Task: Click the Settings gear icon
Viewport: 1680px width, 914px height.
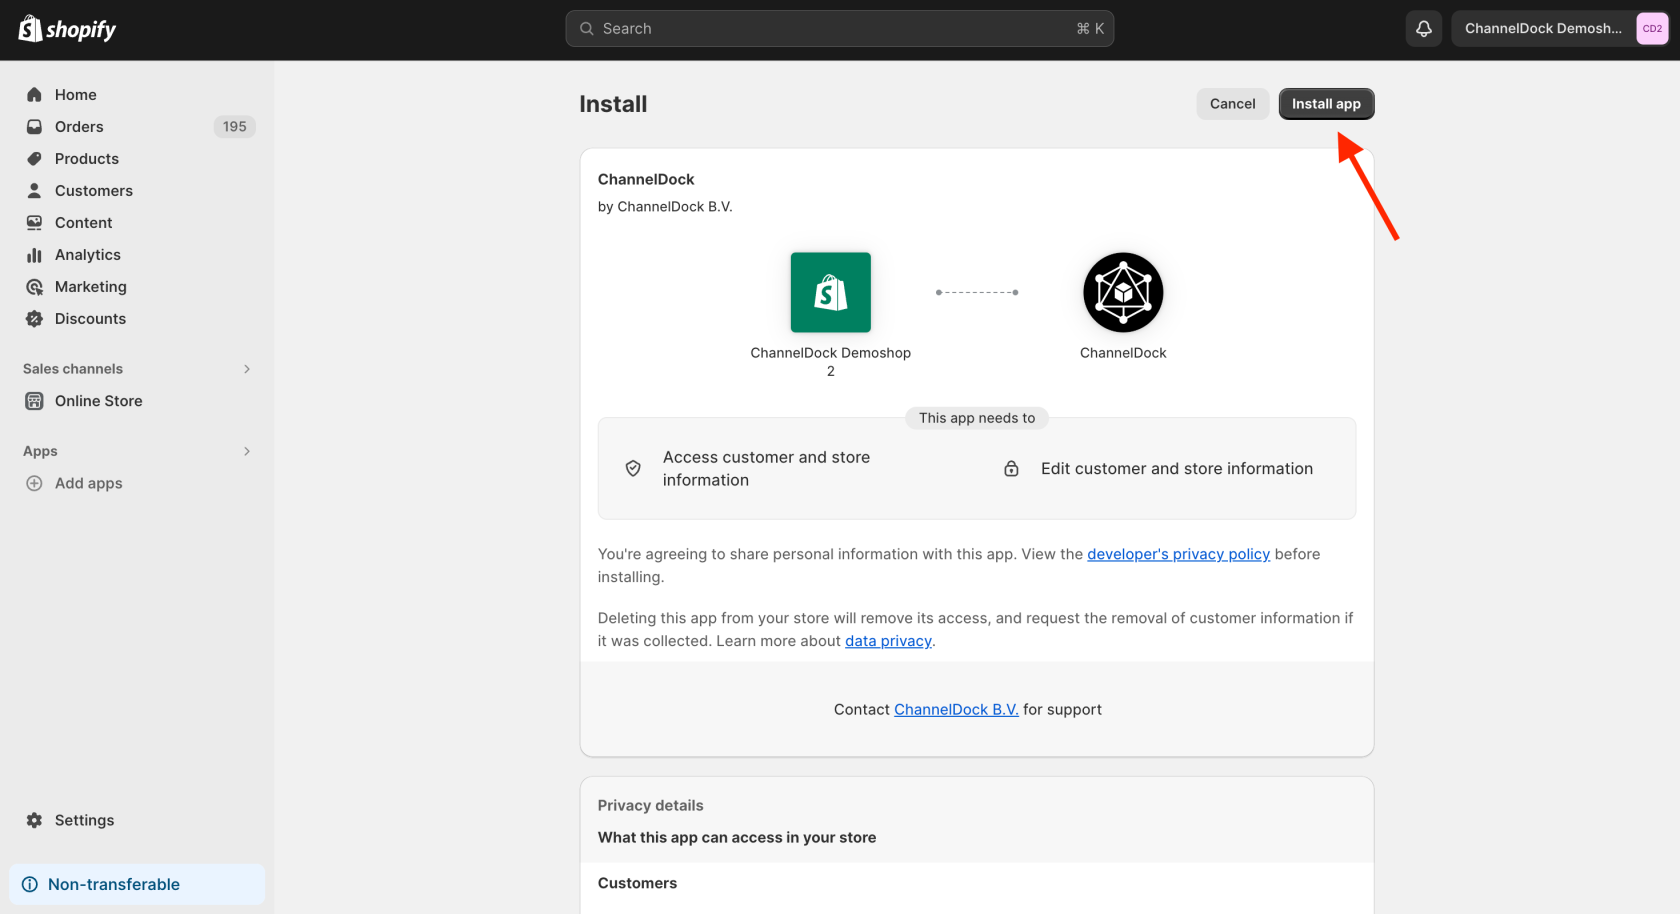Action: point(34,820)
